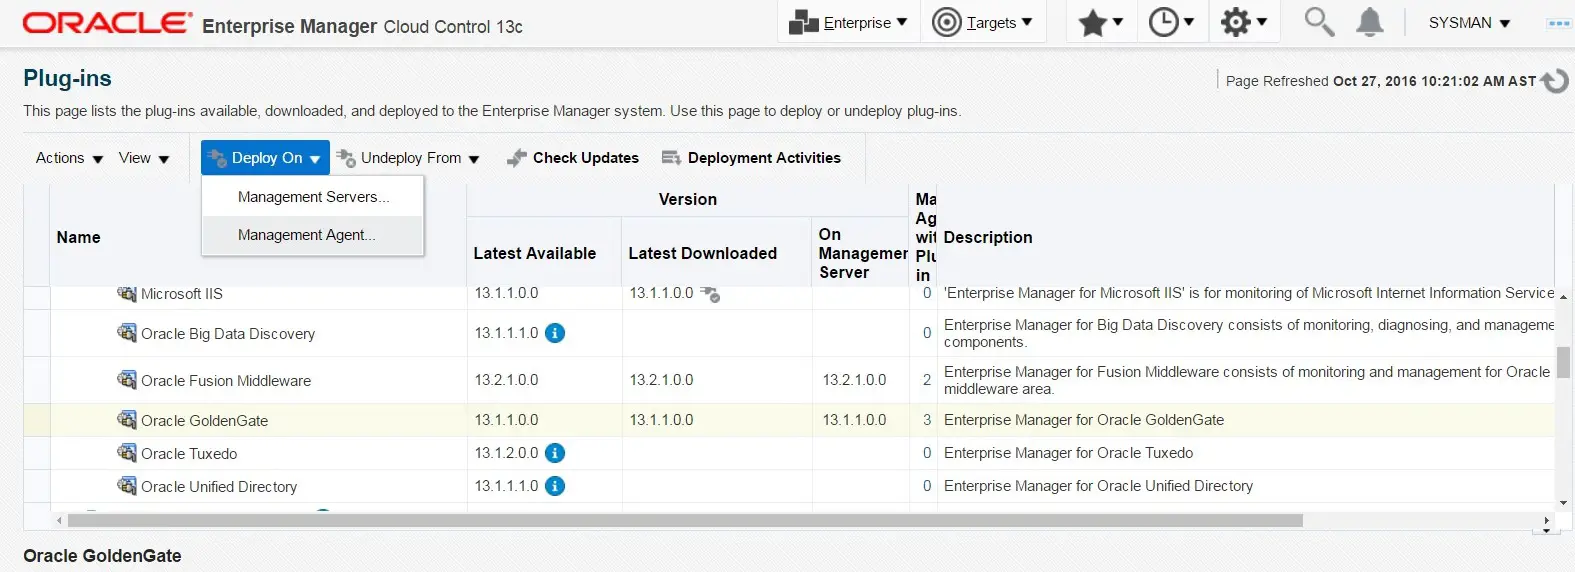Viewport: 1575px width, 572px height.
Task: Open Deployment Activities
Action: (x=751, y=158)
